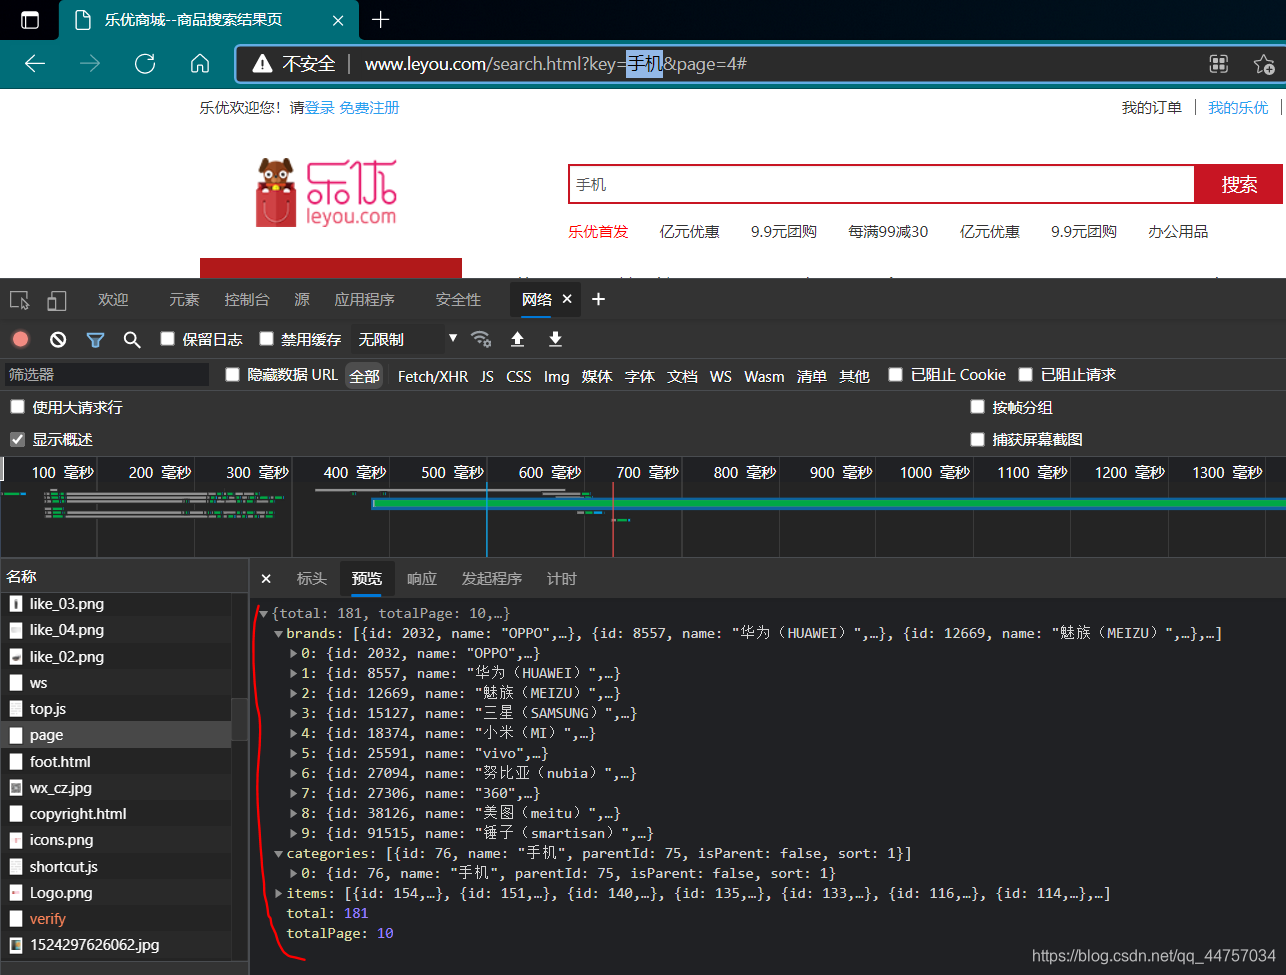This screenshot has width=1286, height=975.
Task: Click the browser back arrow
Action: pos(35,64)
